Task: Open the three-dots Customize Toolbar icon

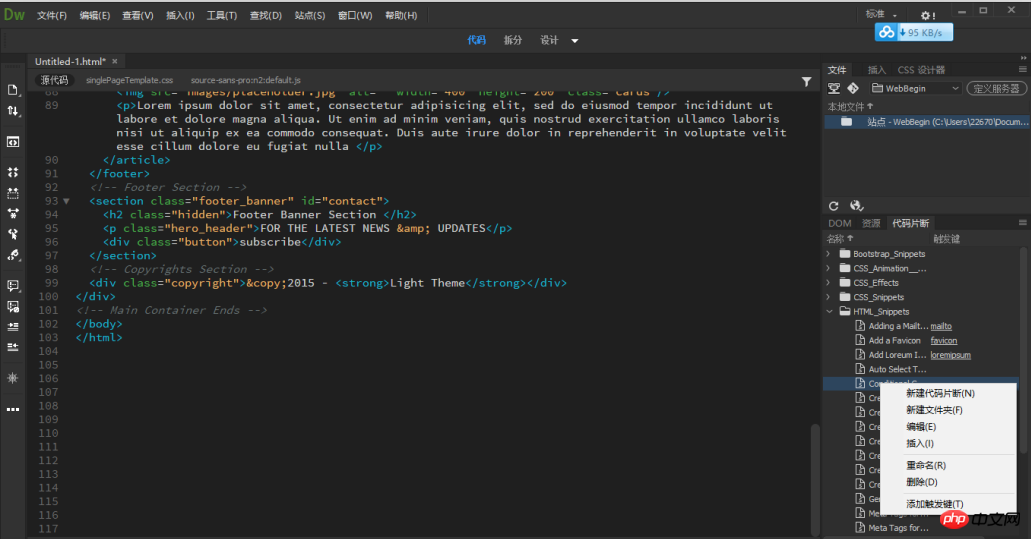Action: (x=12, y=409)
